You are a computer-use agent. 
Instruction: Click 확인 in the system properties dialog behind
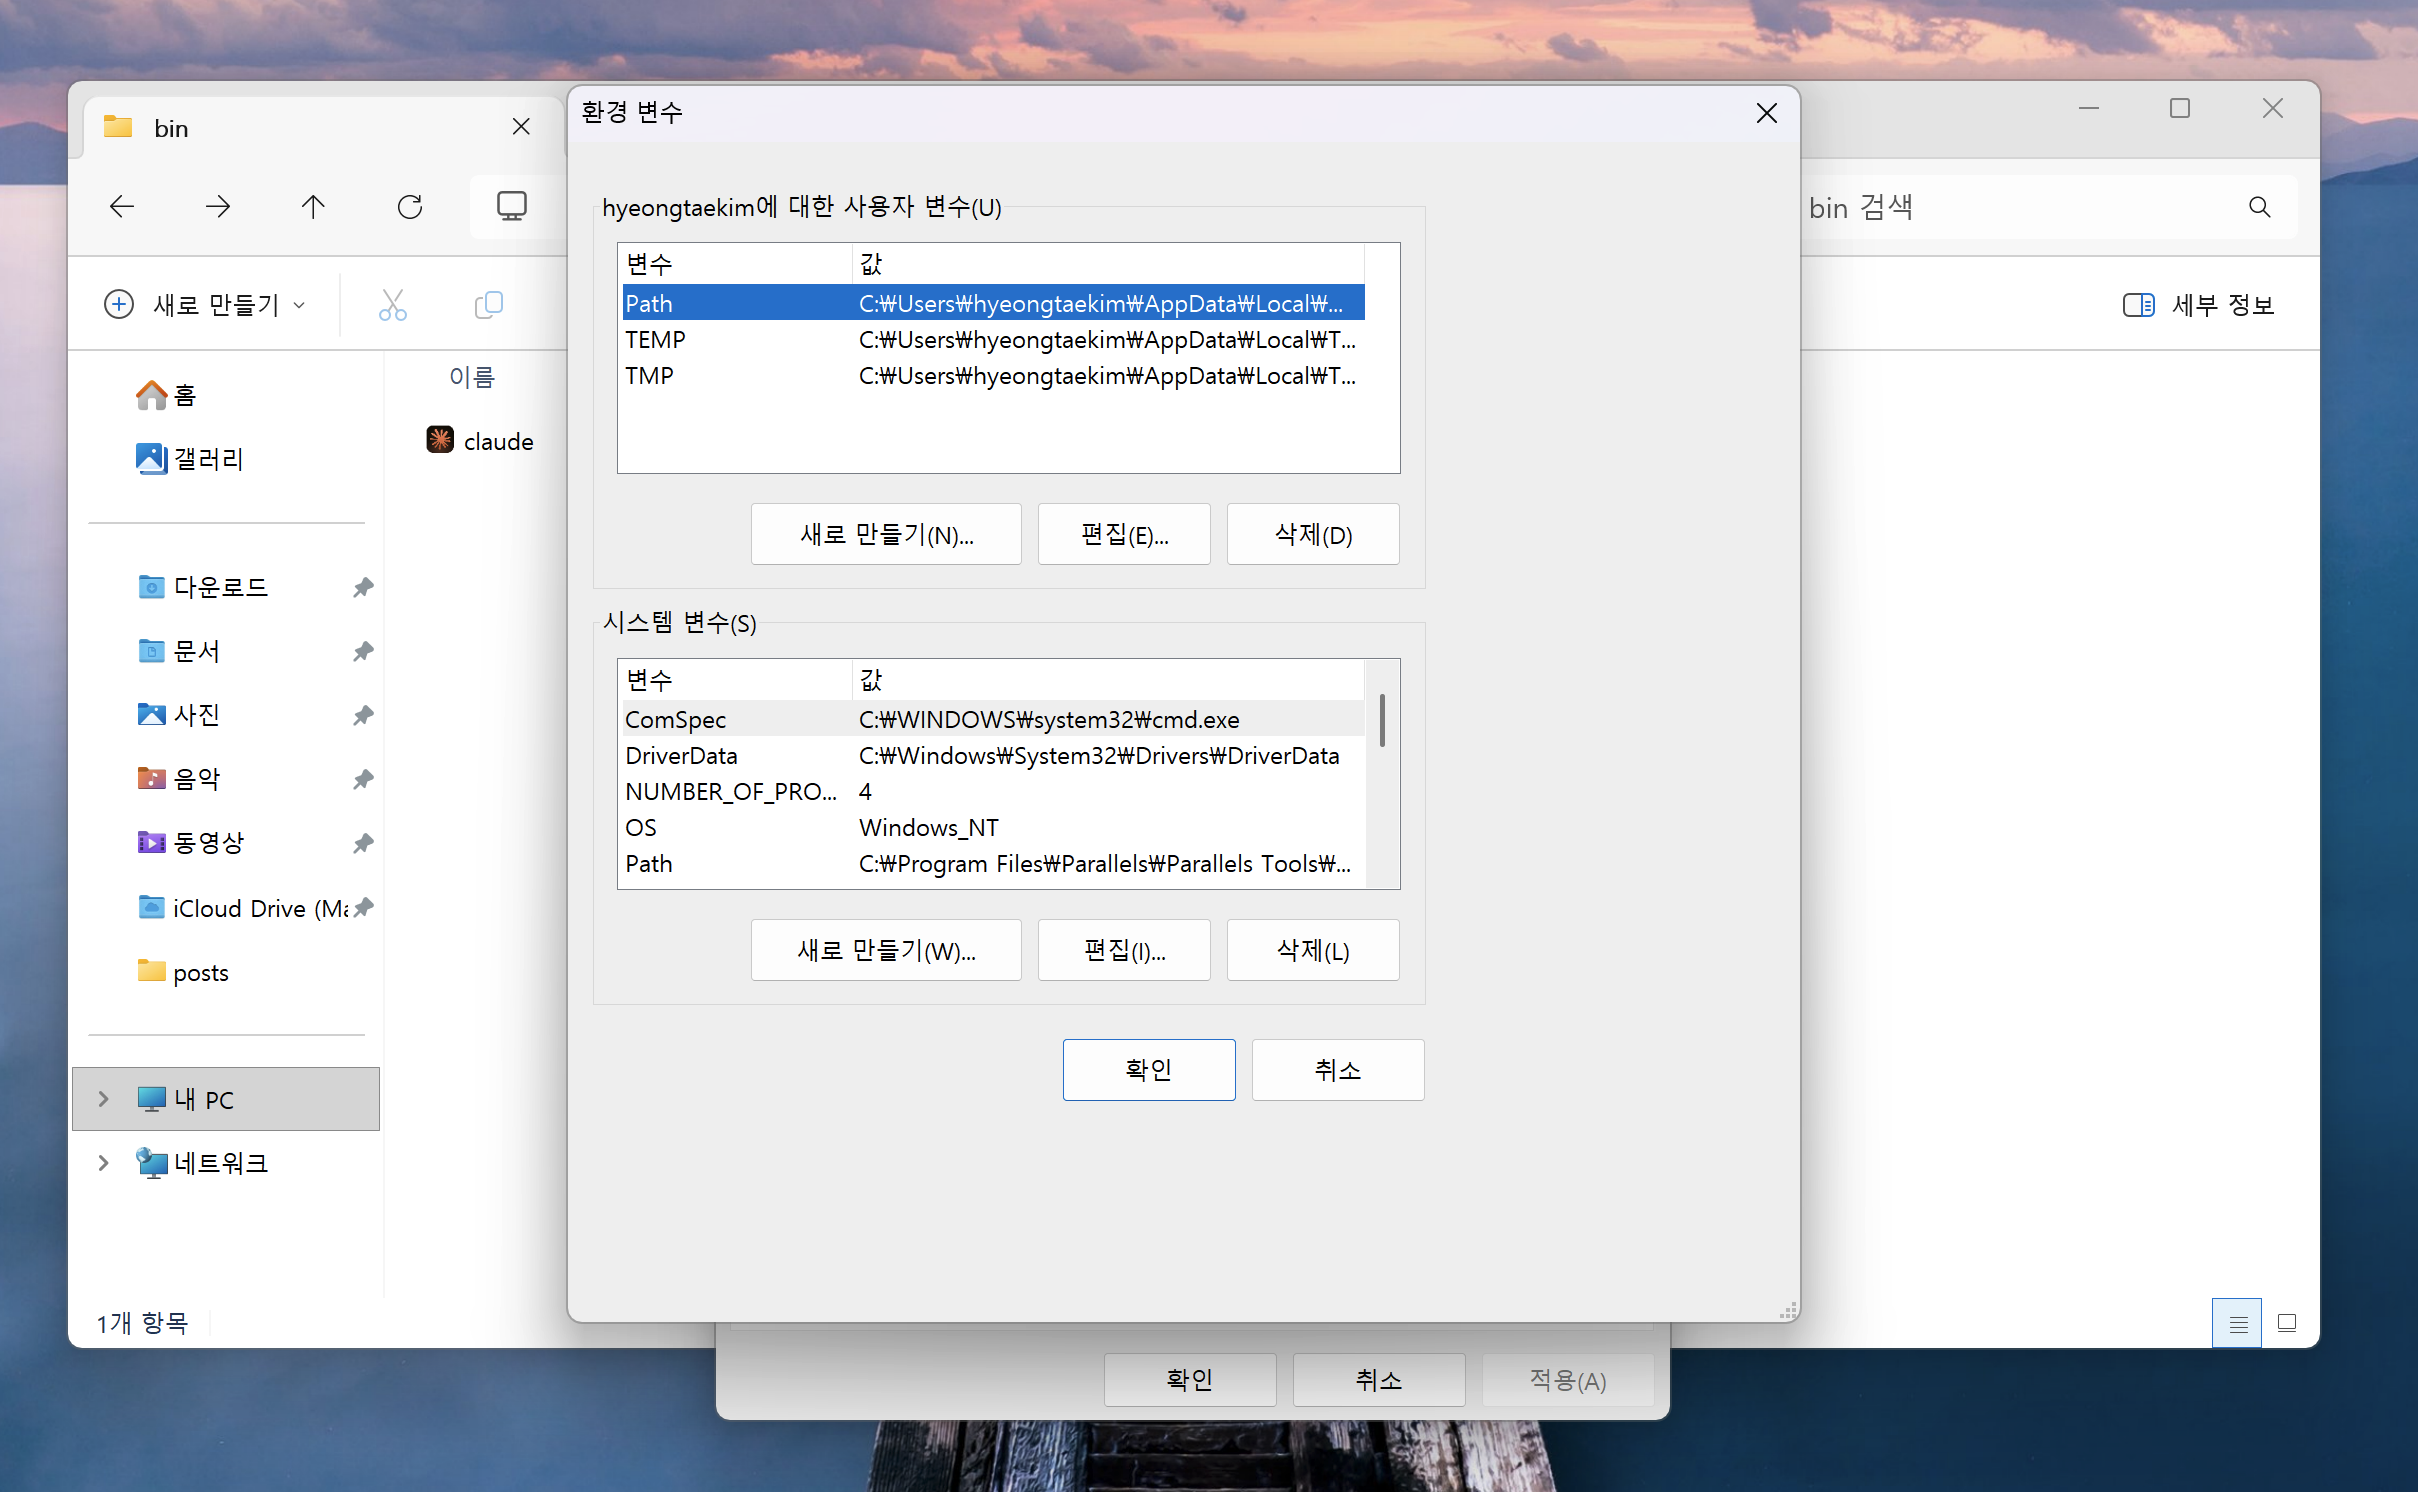pyautogui.click(x=1190, y=1380)
